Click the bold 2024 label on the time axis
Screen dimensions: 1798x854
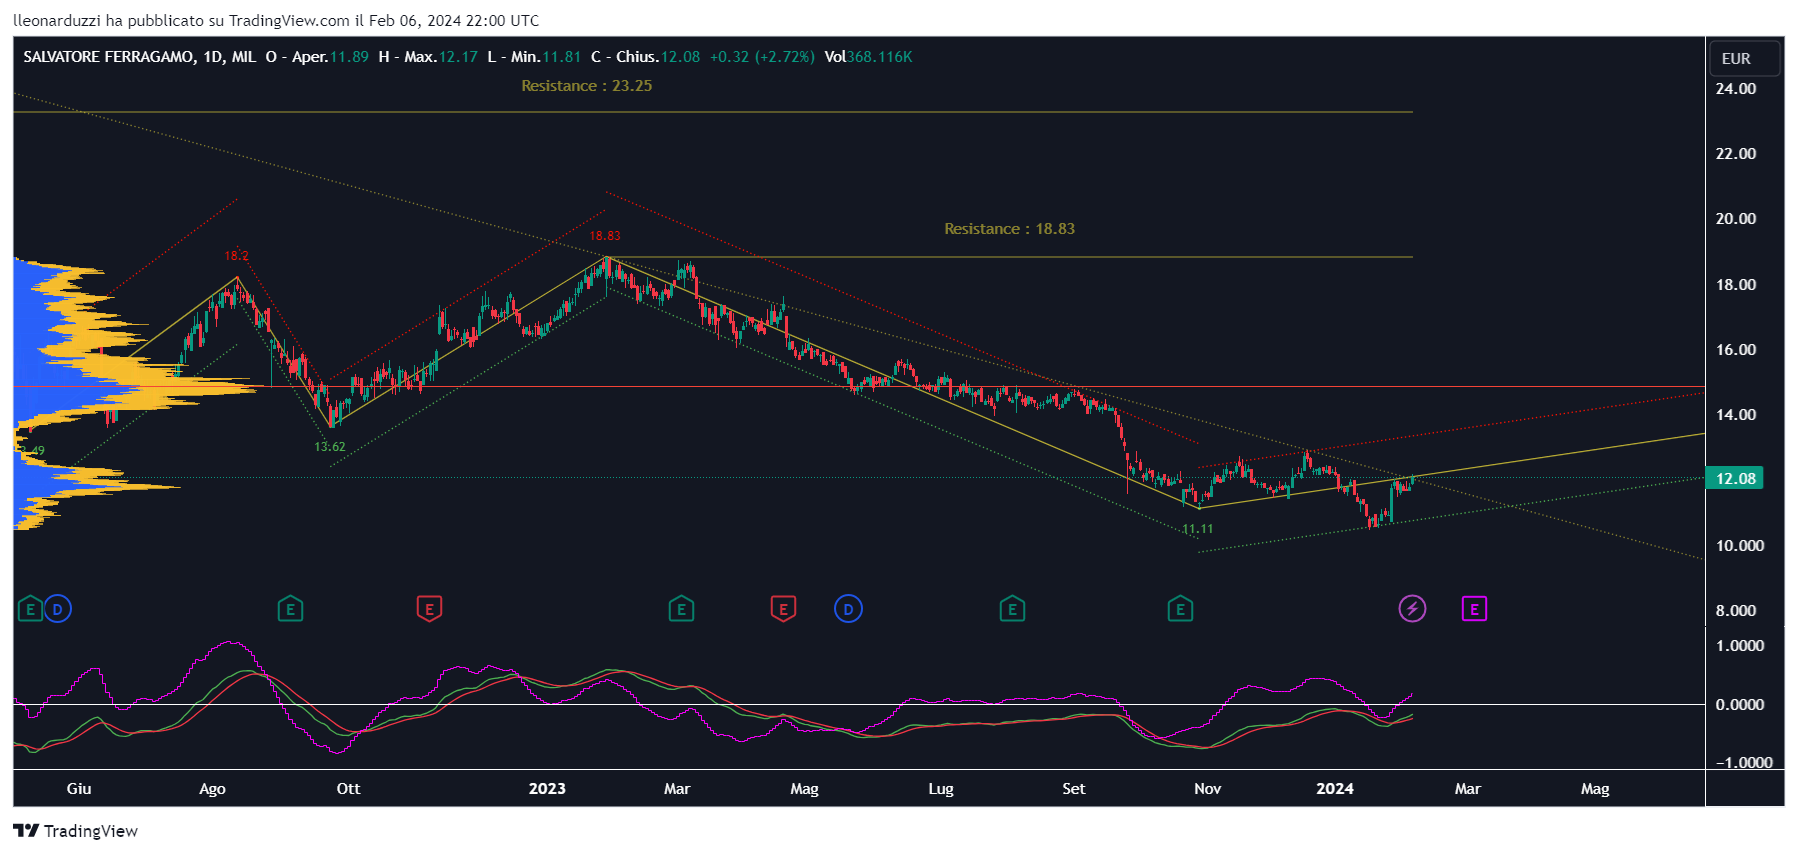1335,789
